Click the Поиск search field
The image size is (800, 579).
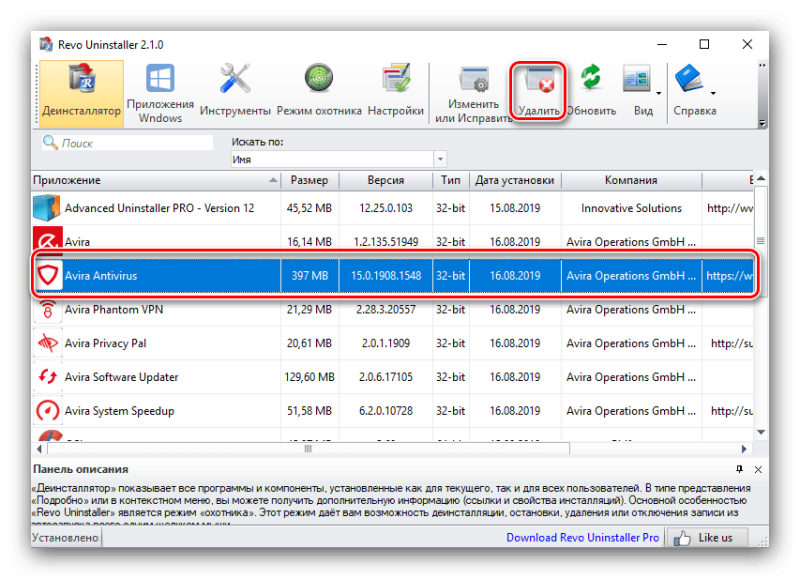(128, 143)
